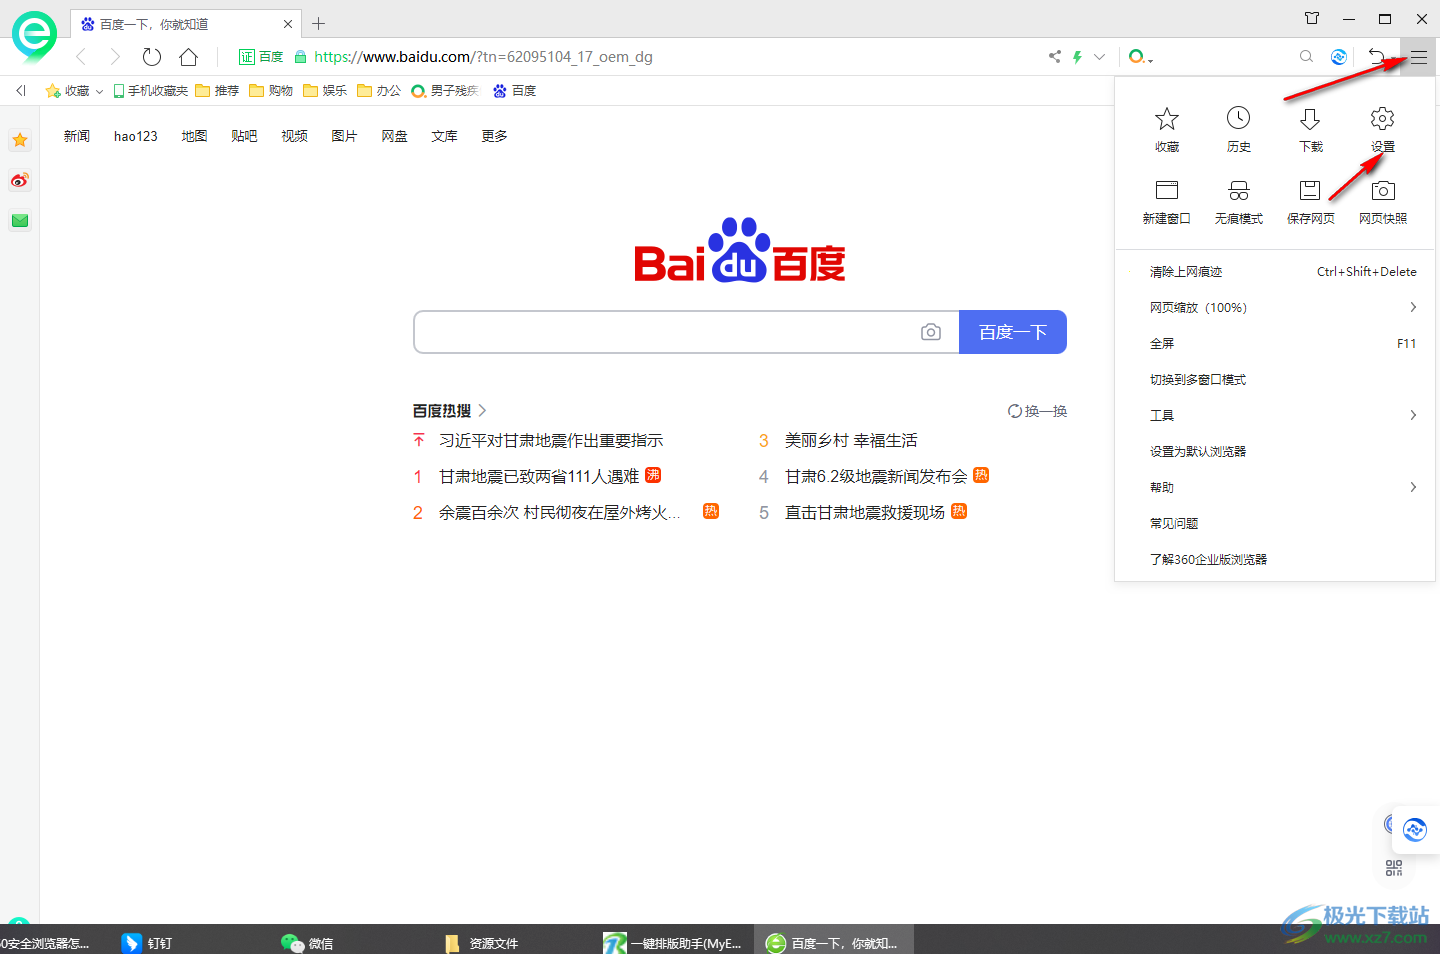The height and width of the screenshot is (954, 1440).
Task: Click the page reload button
Action: (152, 57)
